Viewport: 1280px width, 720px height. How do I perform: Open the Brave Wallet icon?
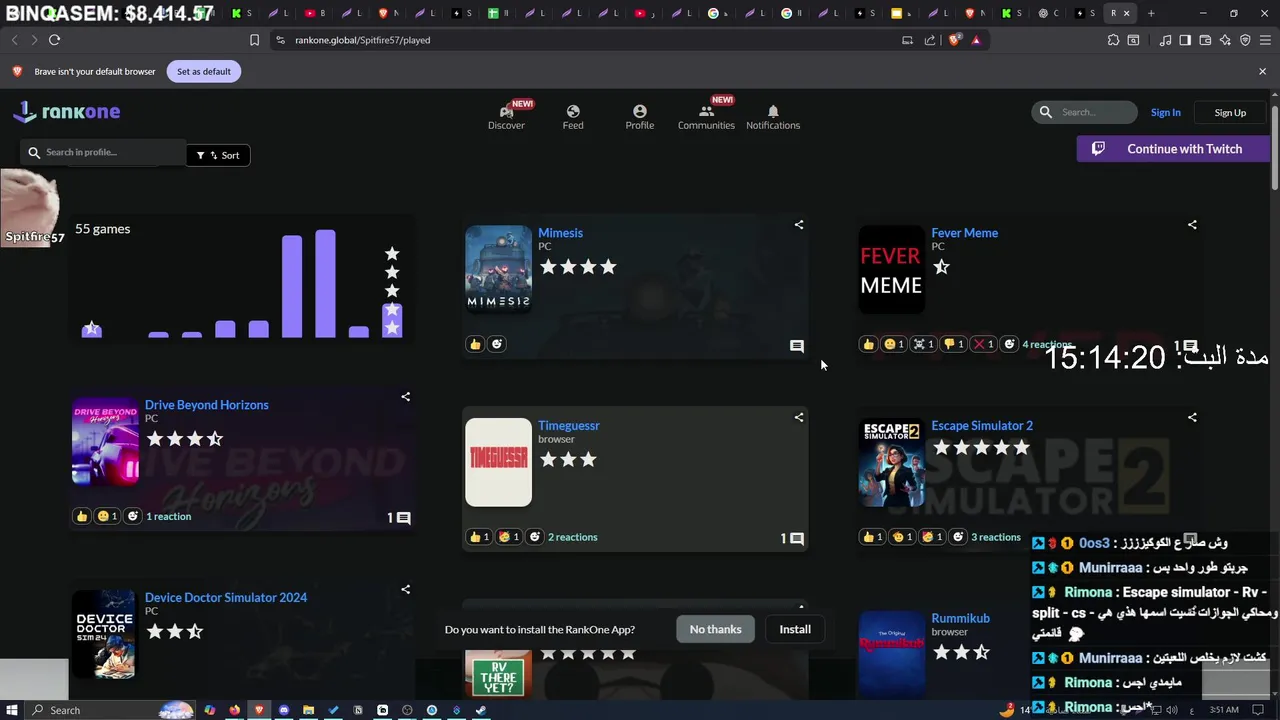point(1205,40)
